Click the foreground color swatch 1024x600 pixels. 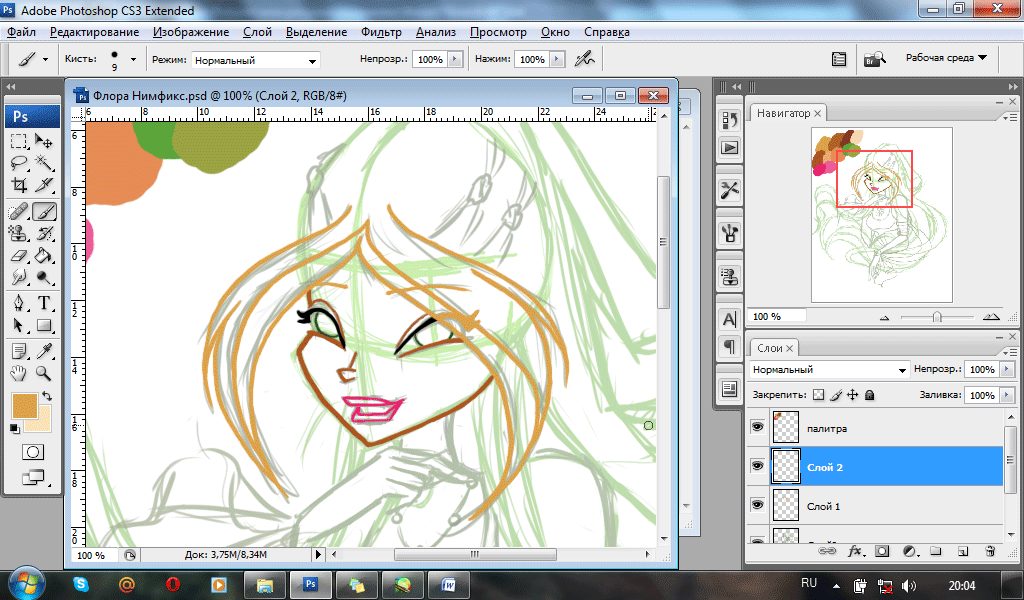24,405
